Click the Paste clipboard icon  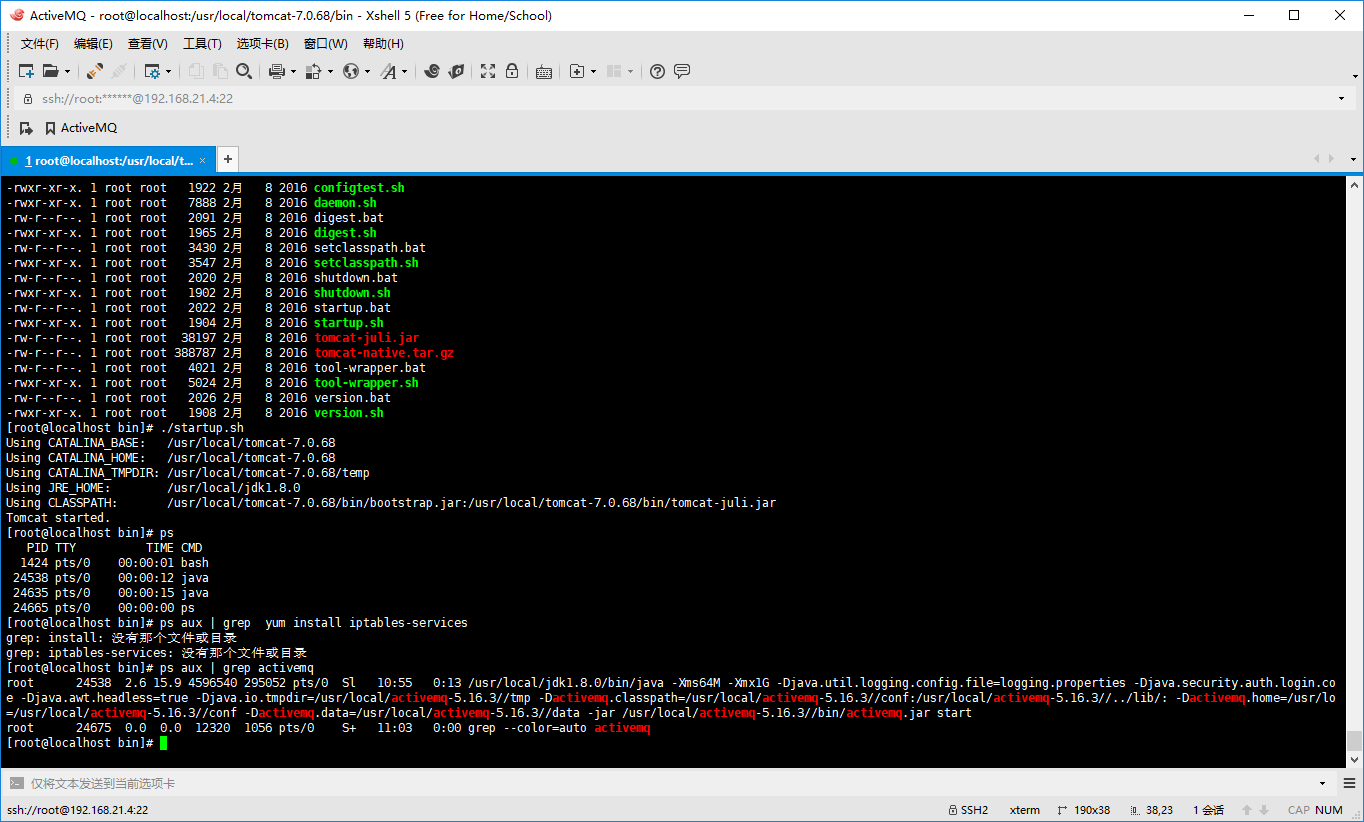pos(220,71)
